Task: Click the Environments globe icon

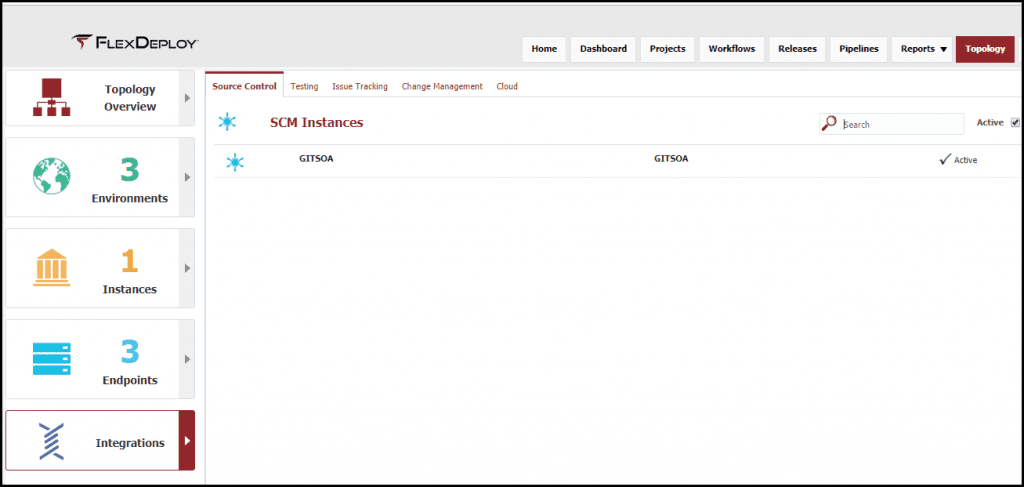Action: pyautogui.click(x=52, y=176)
